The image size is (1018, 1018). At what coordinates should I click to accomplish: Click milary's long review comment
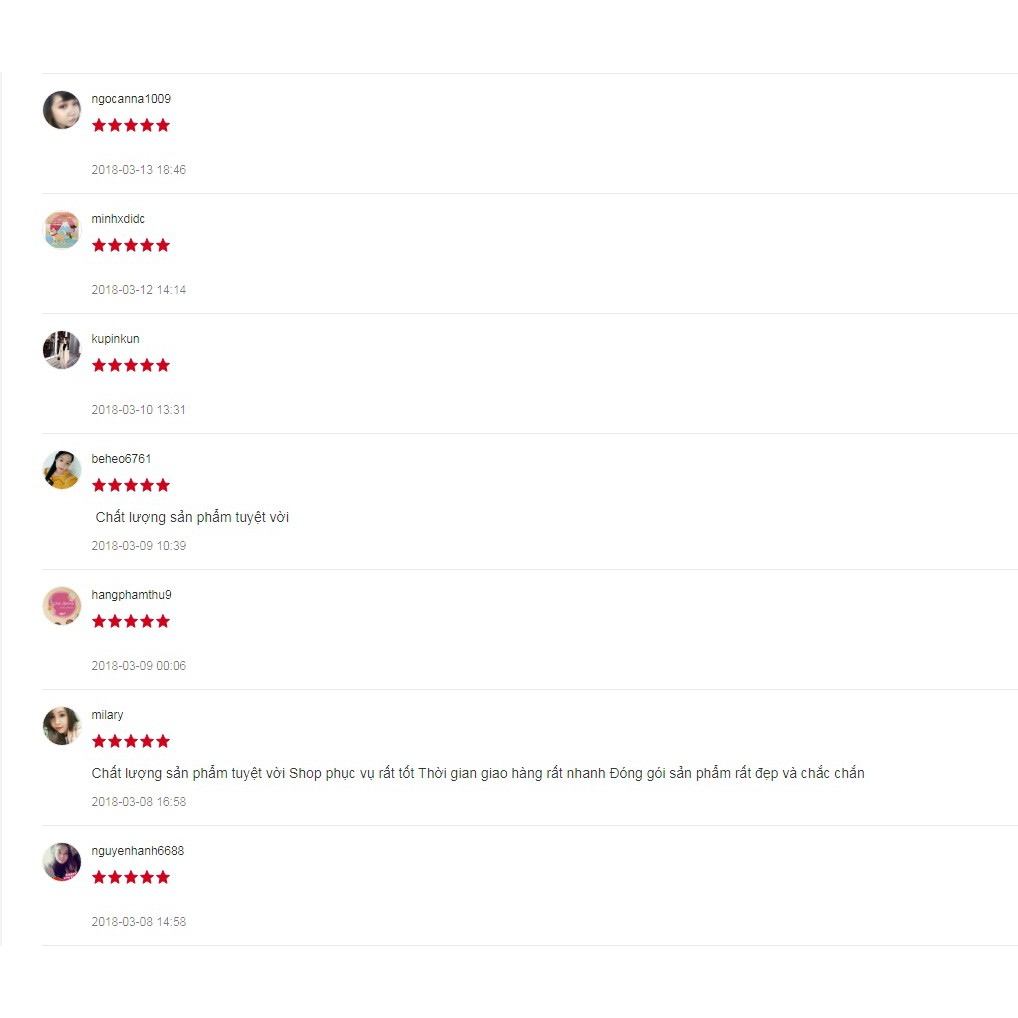(478, 773)
